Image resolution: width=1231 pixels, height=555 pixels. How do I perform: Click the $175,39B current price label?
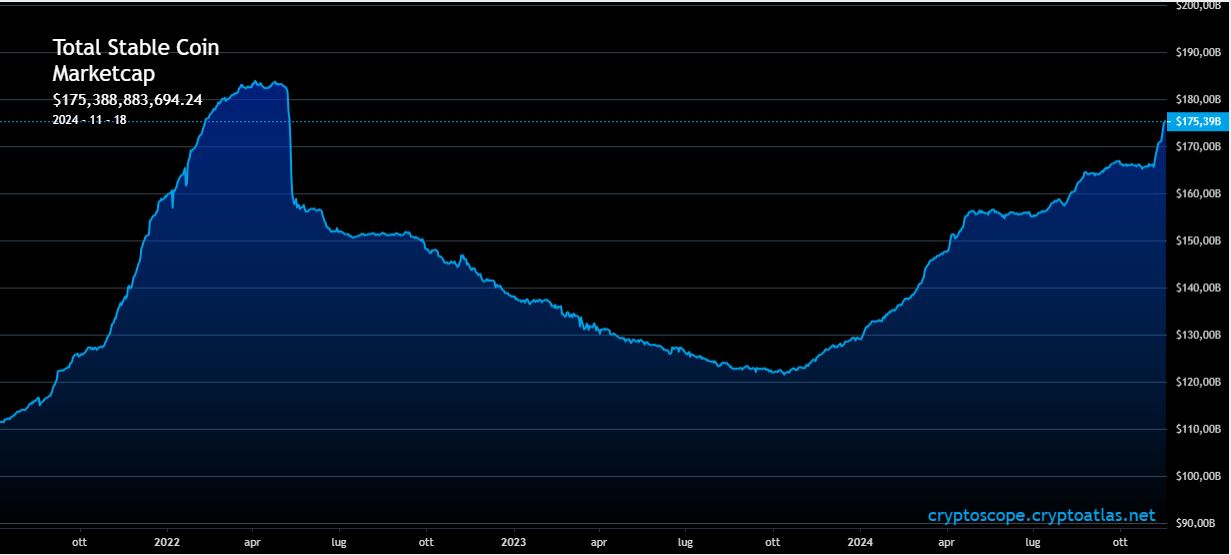pyautogui.click(x=1198, y=121)
